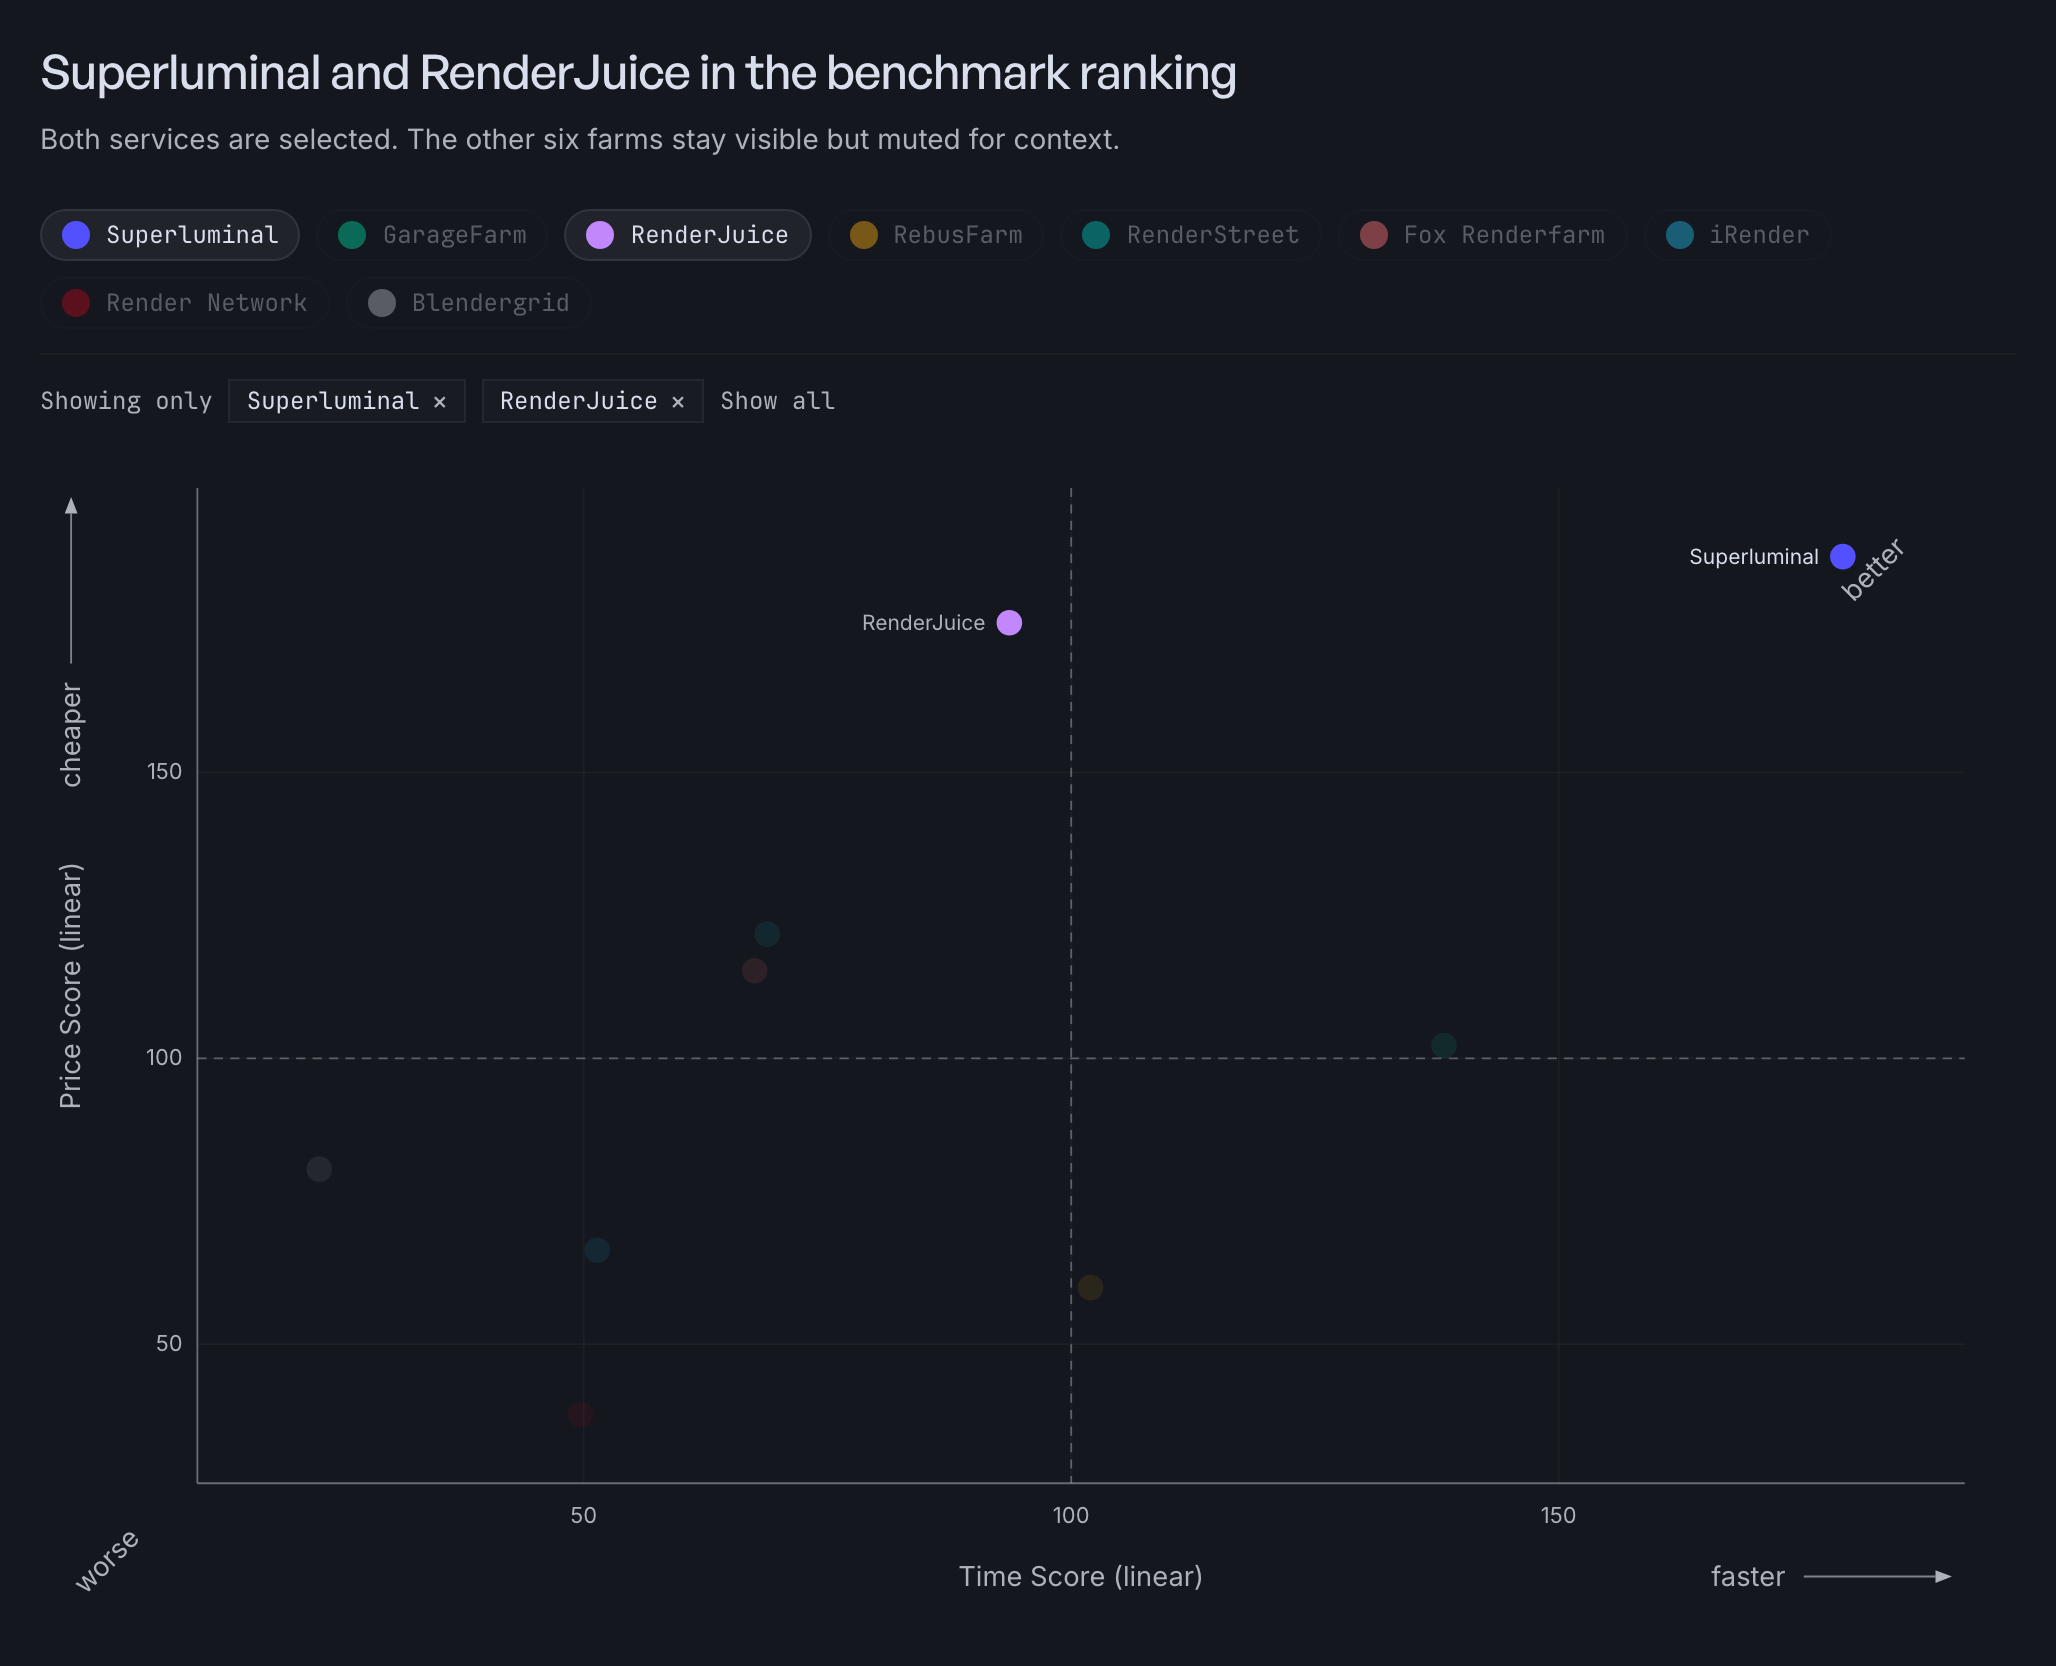
Task: Click the muted GarageFarm point near 100
Action: [1444, 1046]
